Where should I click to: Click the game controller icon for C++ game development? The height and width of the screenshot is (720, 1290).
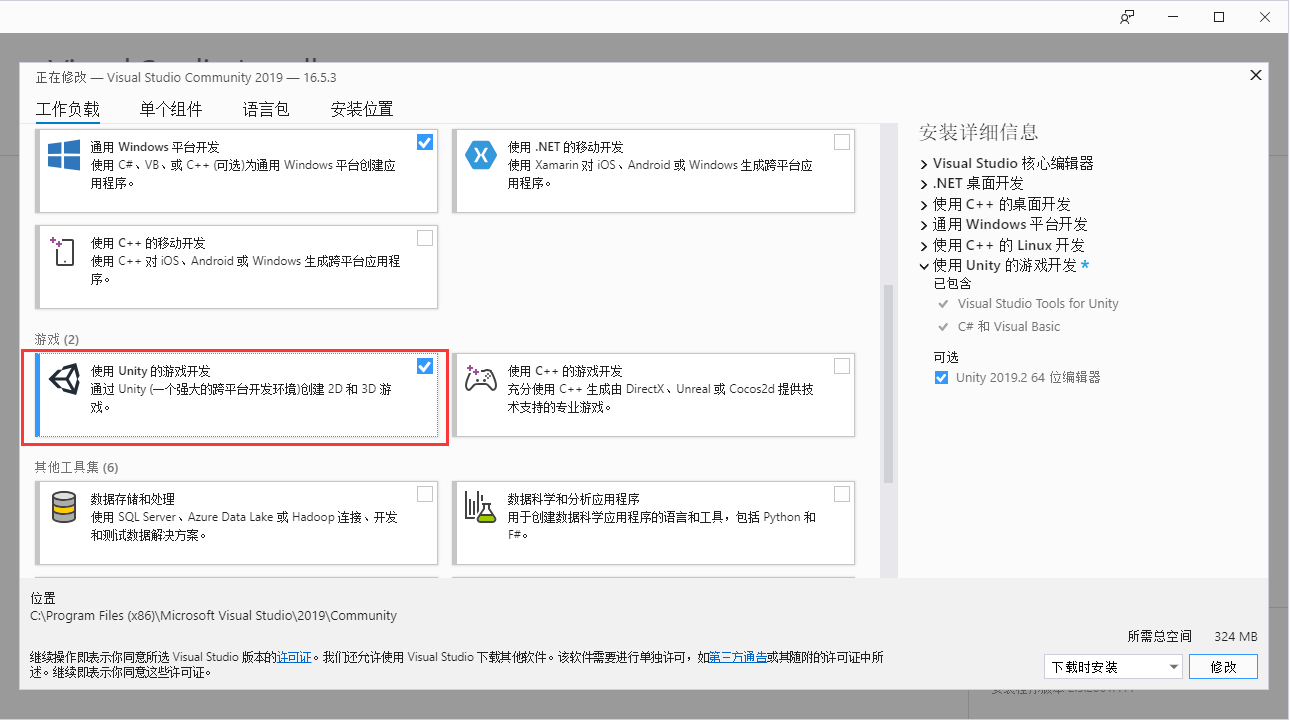tap(481, 377)
